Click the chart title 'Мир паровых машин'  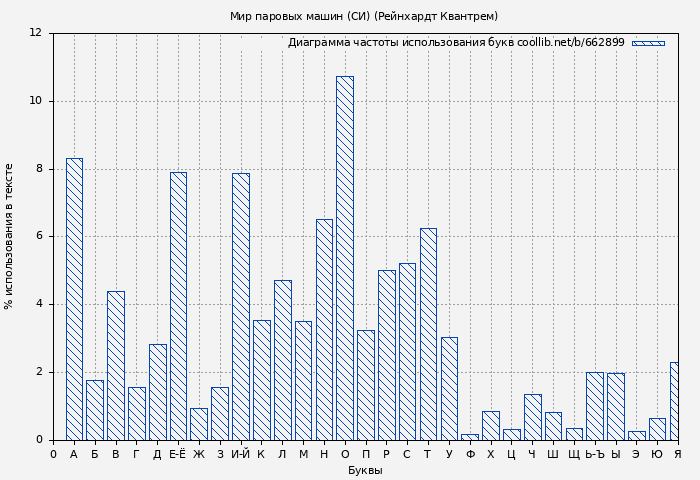tap(364, 16)
